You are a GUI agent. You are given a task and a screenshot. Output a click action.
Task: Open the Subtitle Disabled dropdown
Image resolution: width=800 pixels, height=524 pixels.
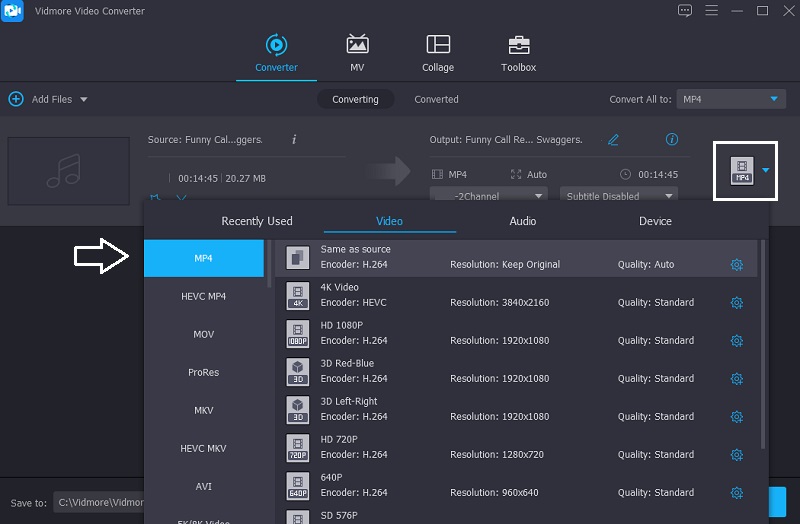click(x=618, y=196)
